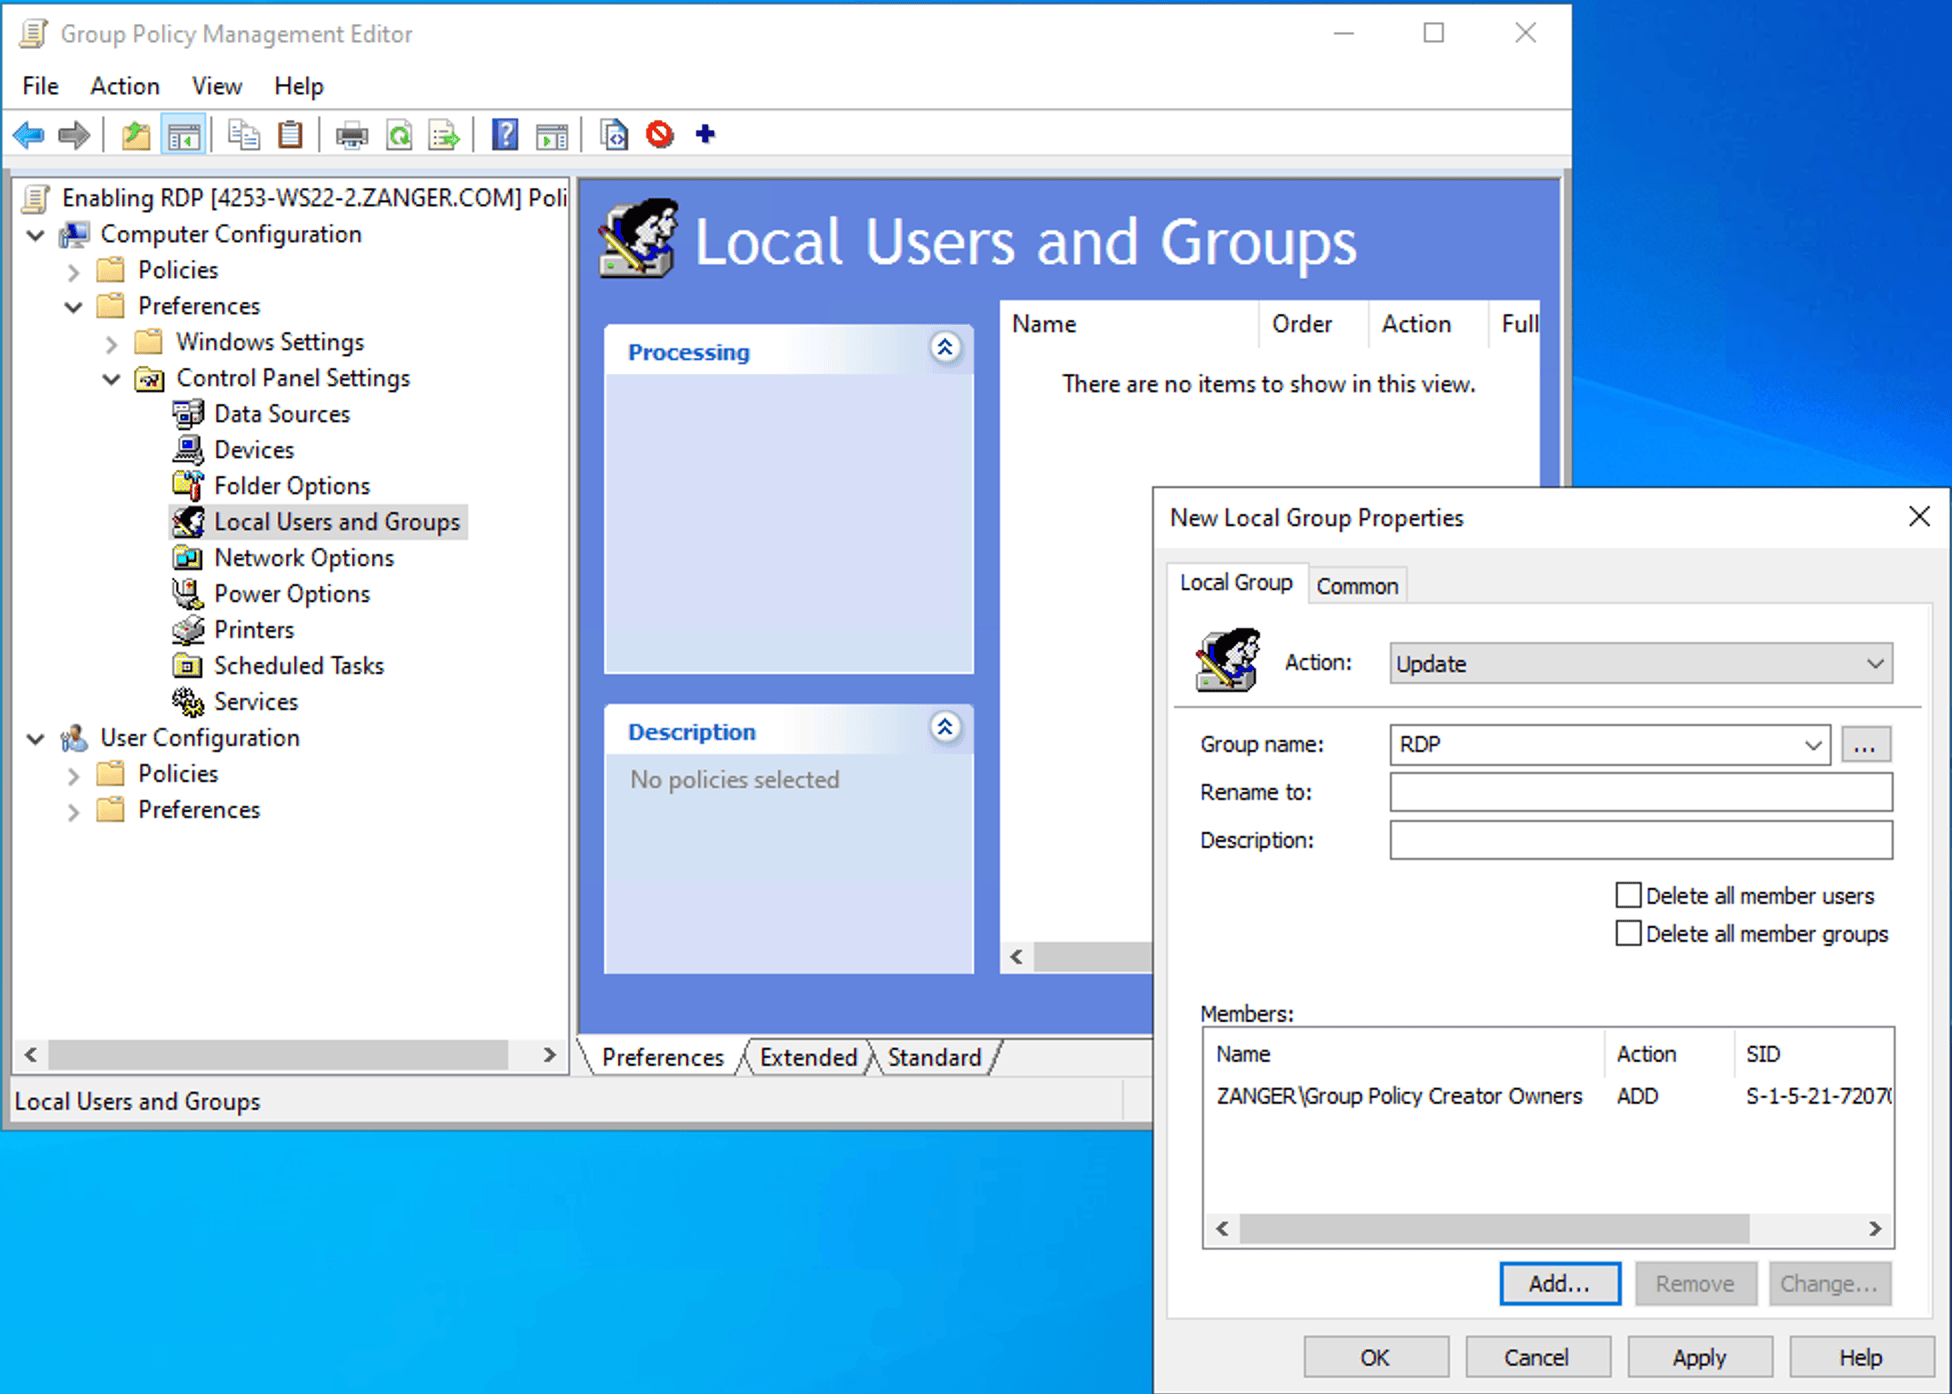The width and height of the screenshot is (1952, 1394).
Task: Click the Refresh icon on the toolbar
Action: 399,134
